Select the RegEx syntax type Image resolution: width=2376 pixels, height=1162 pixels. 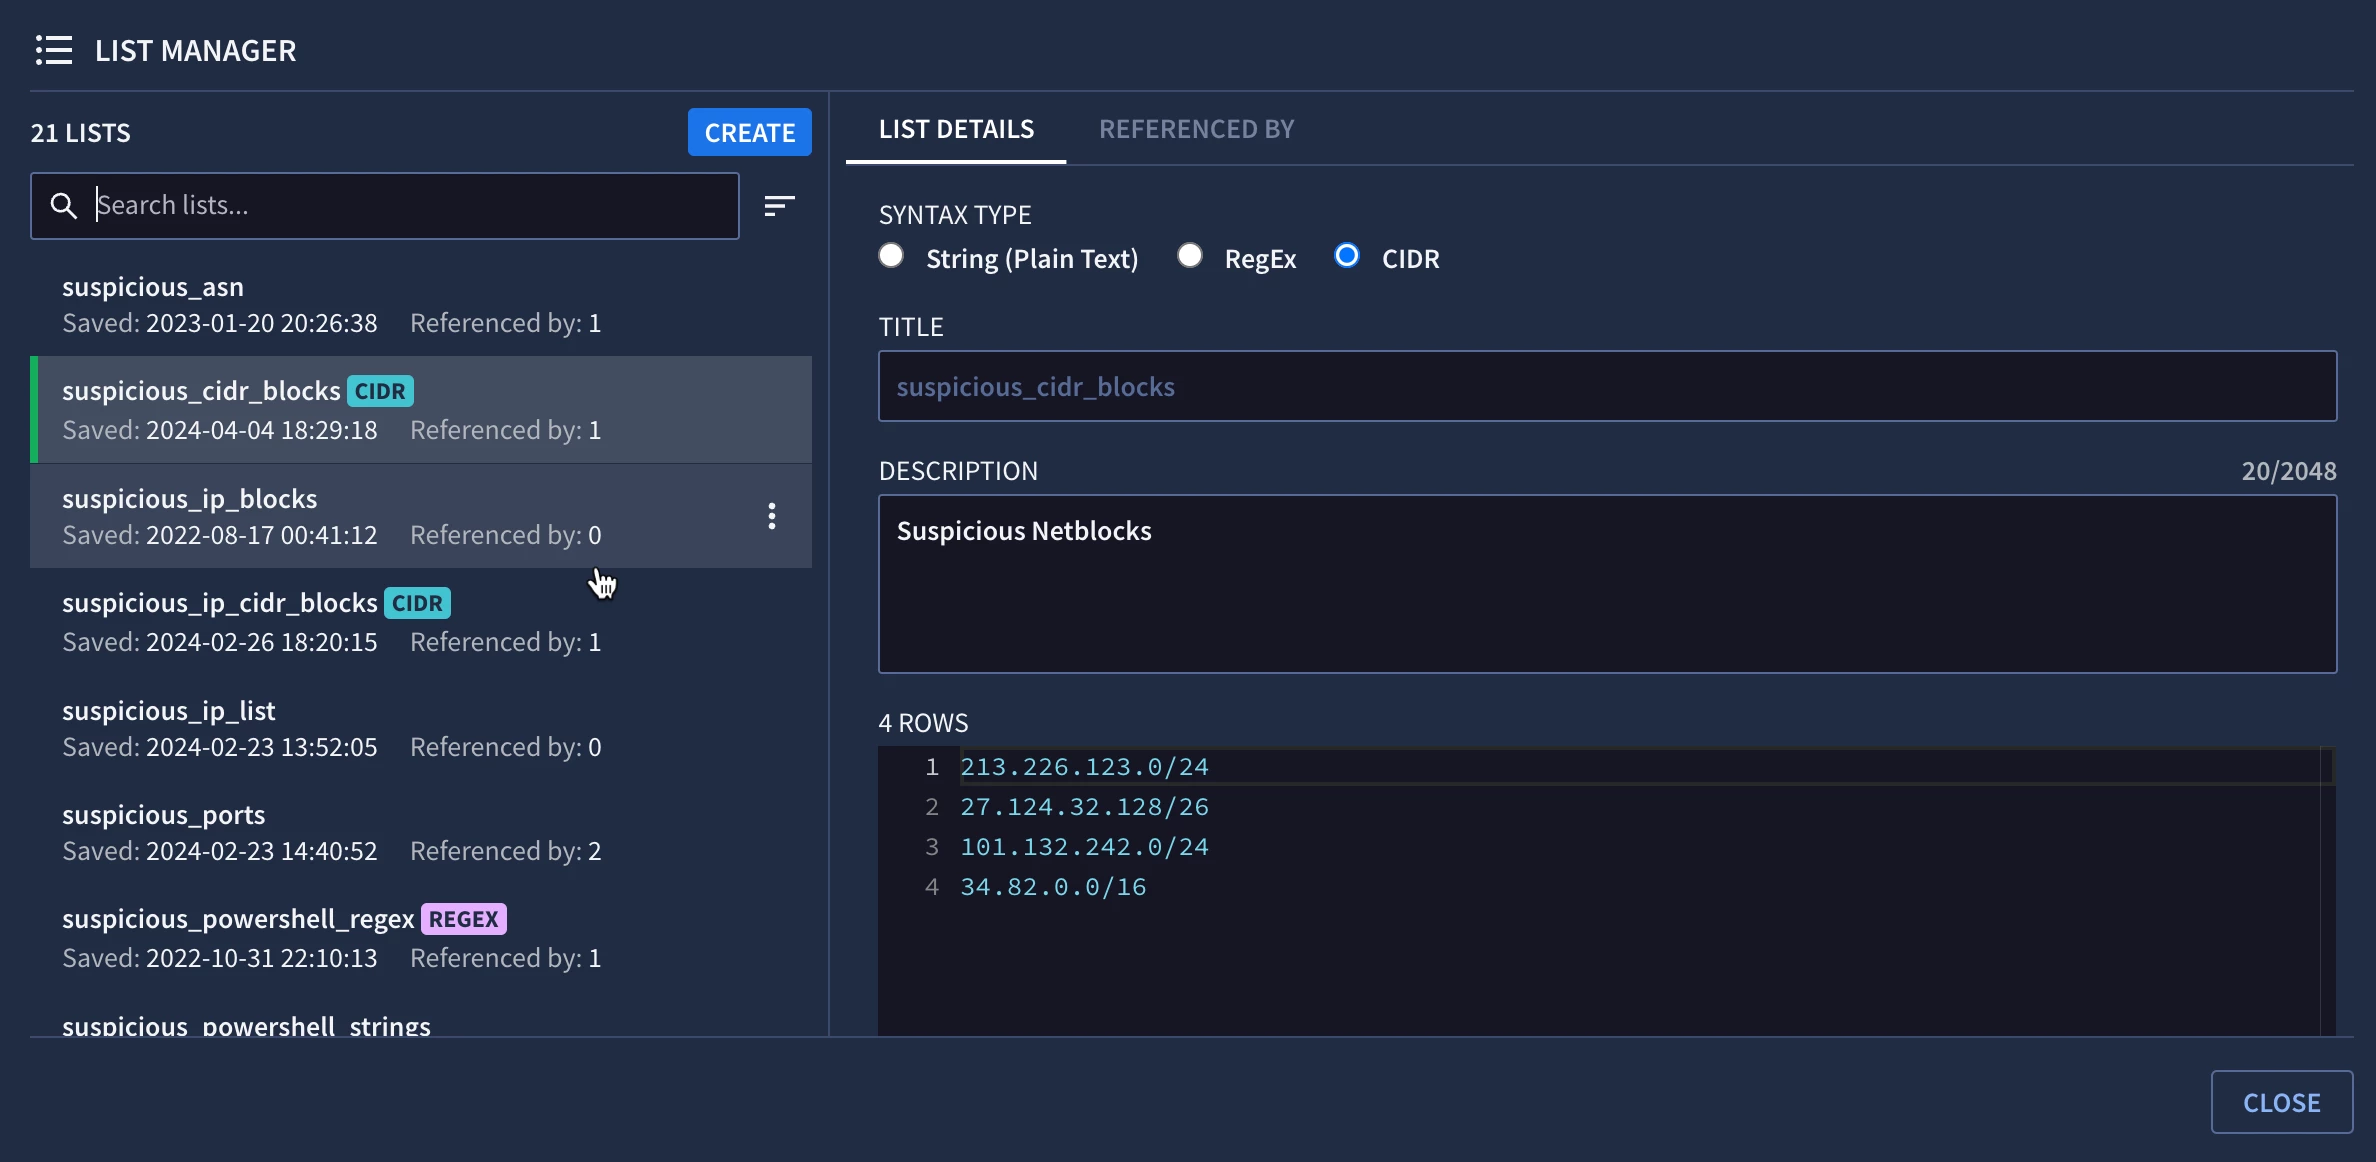(1190, 256)
